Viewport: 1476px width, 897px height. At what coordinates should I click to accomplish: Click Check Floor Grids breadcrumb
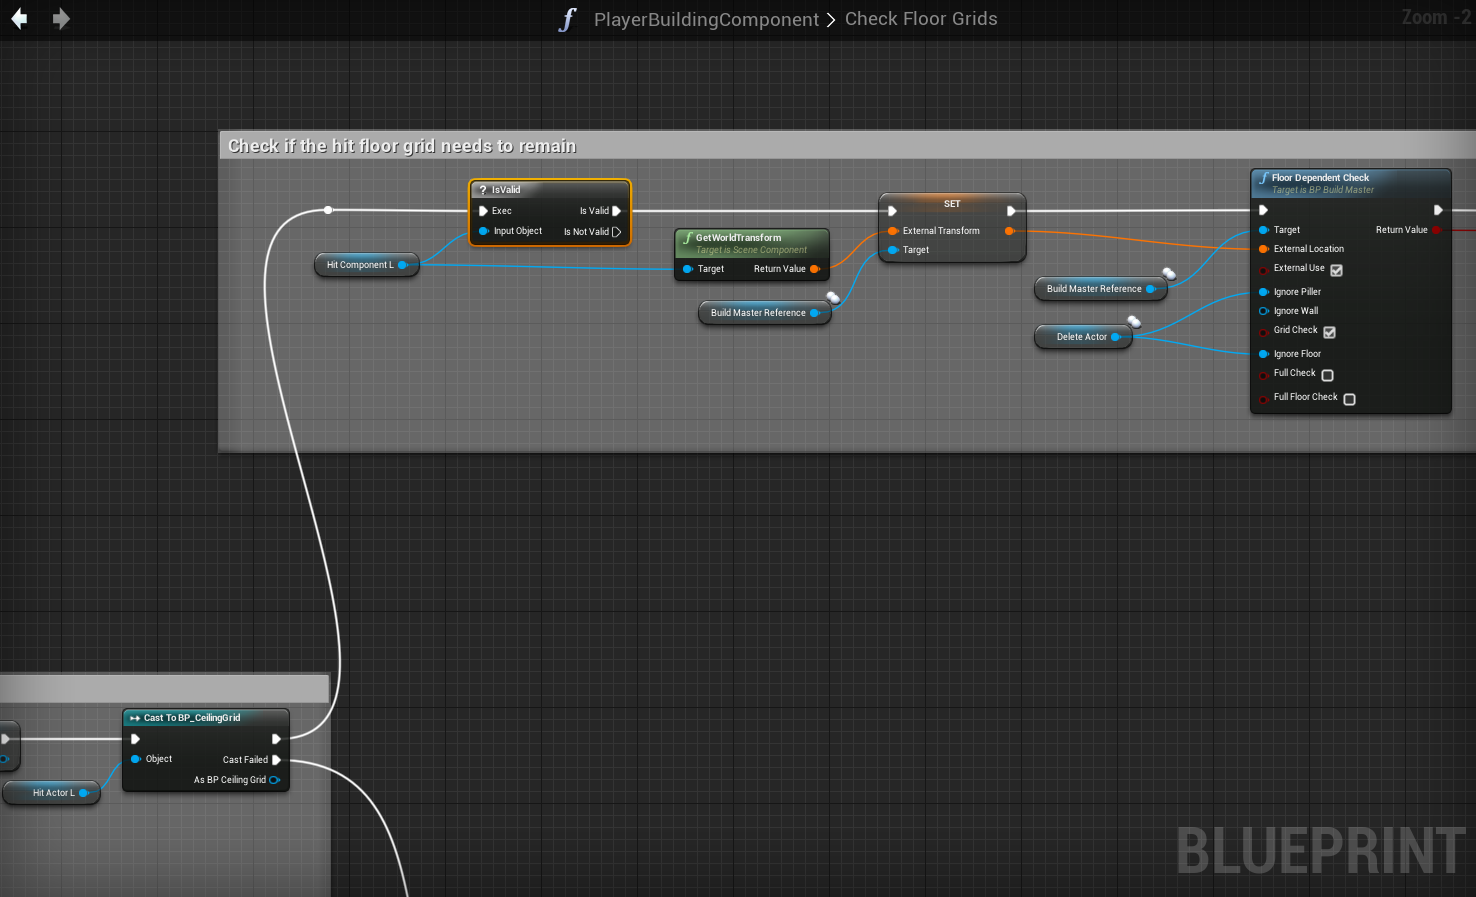[920, 19]
